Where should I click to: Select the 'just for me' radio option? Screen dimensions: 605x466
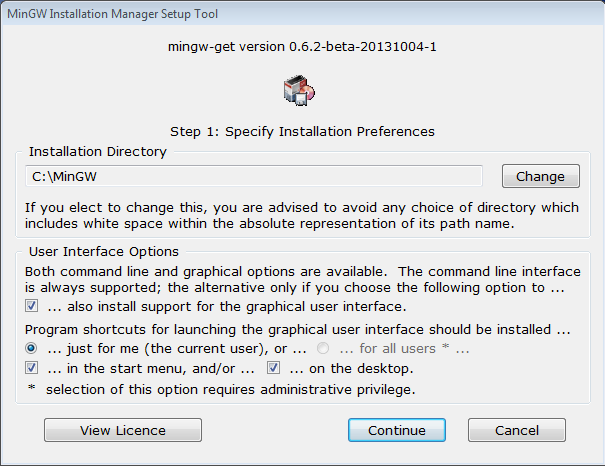click(x=33, y=348)
